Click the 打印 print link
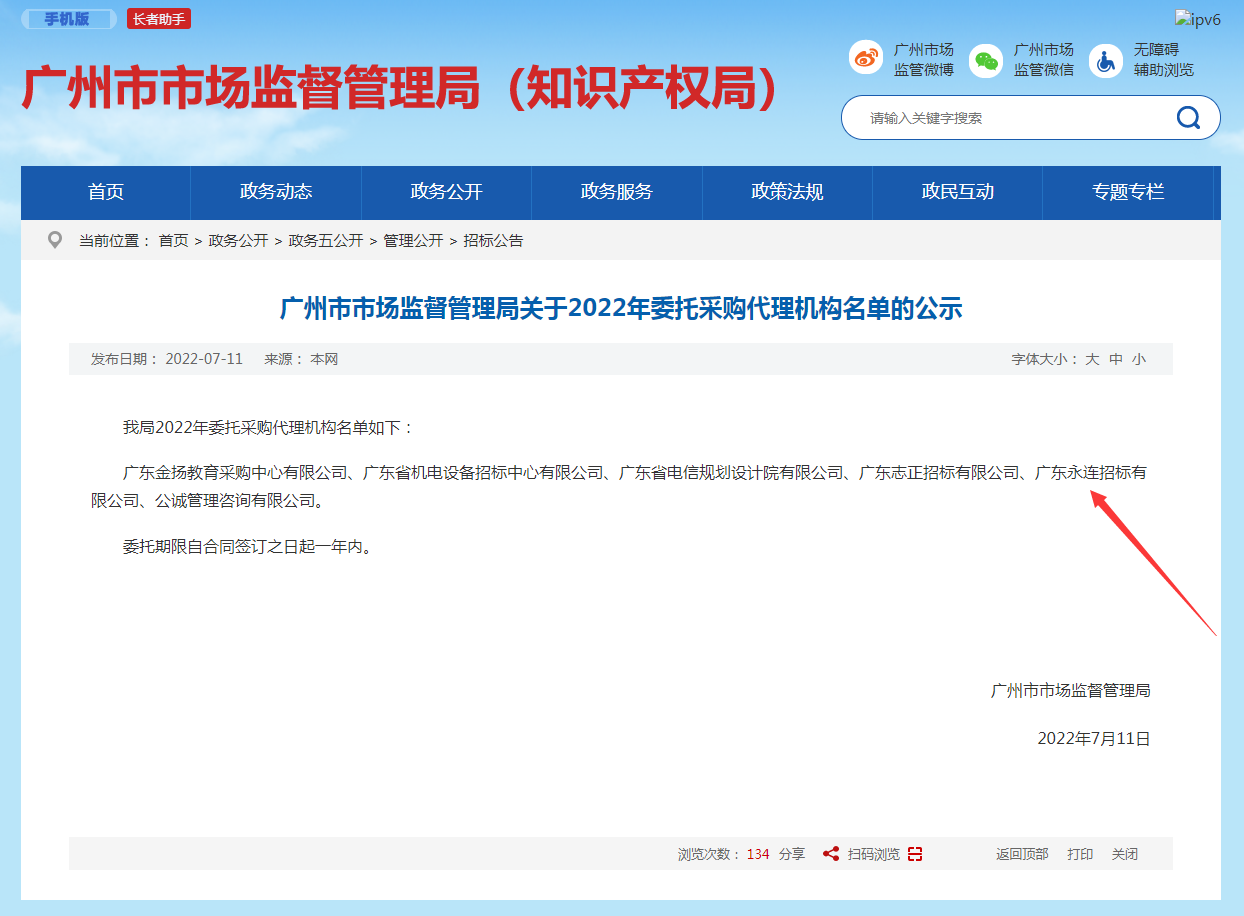Image resolution: width=1244 pixels, height=916 pixels. click(1080, 854)
